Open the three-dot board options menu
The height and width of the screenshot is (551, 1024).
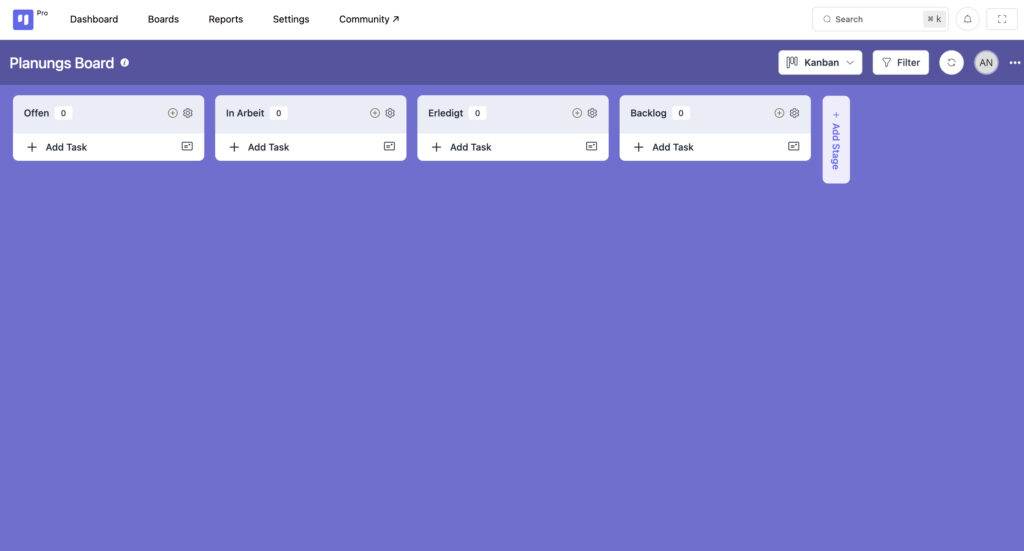click(1014, 63)
